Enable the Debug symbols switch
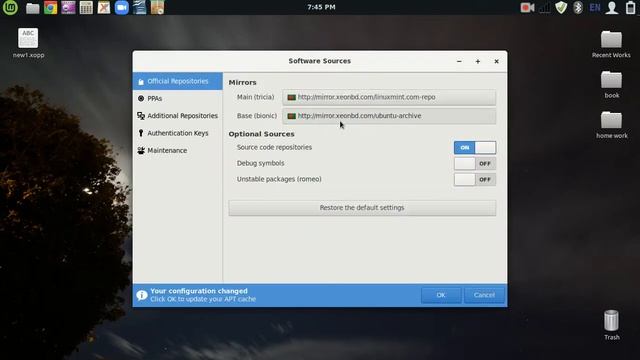This screenshot has width=640, height=360. coord(475,164)
